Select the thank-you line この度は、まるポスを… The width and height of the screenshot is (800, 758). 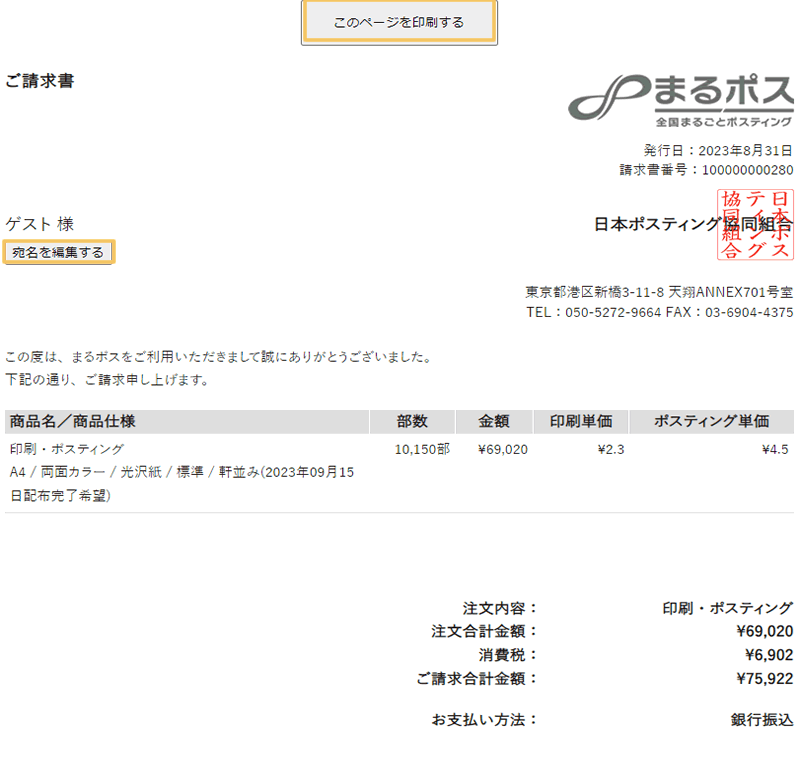[x=218, y=357]
